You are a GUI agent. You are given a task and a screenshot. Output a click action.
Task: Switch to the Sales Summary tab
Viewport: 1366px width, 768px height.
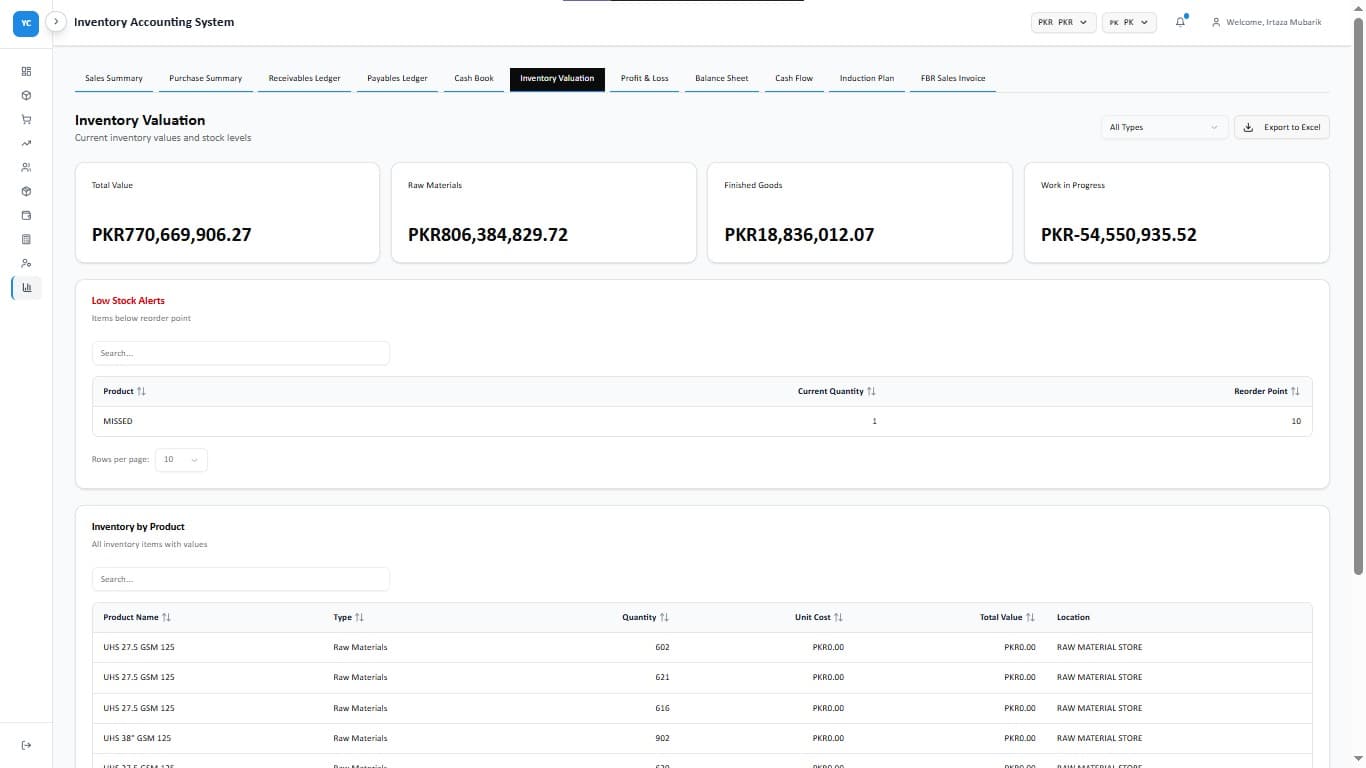coord(114,79)
